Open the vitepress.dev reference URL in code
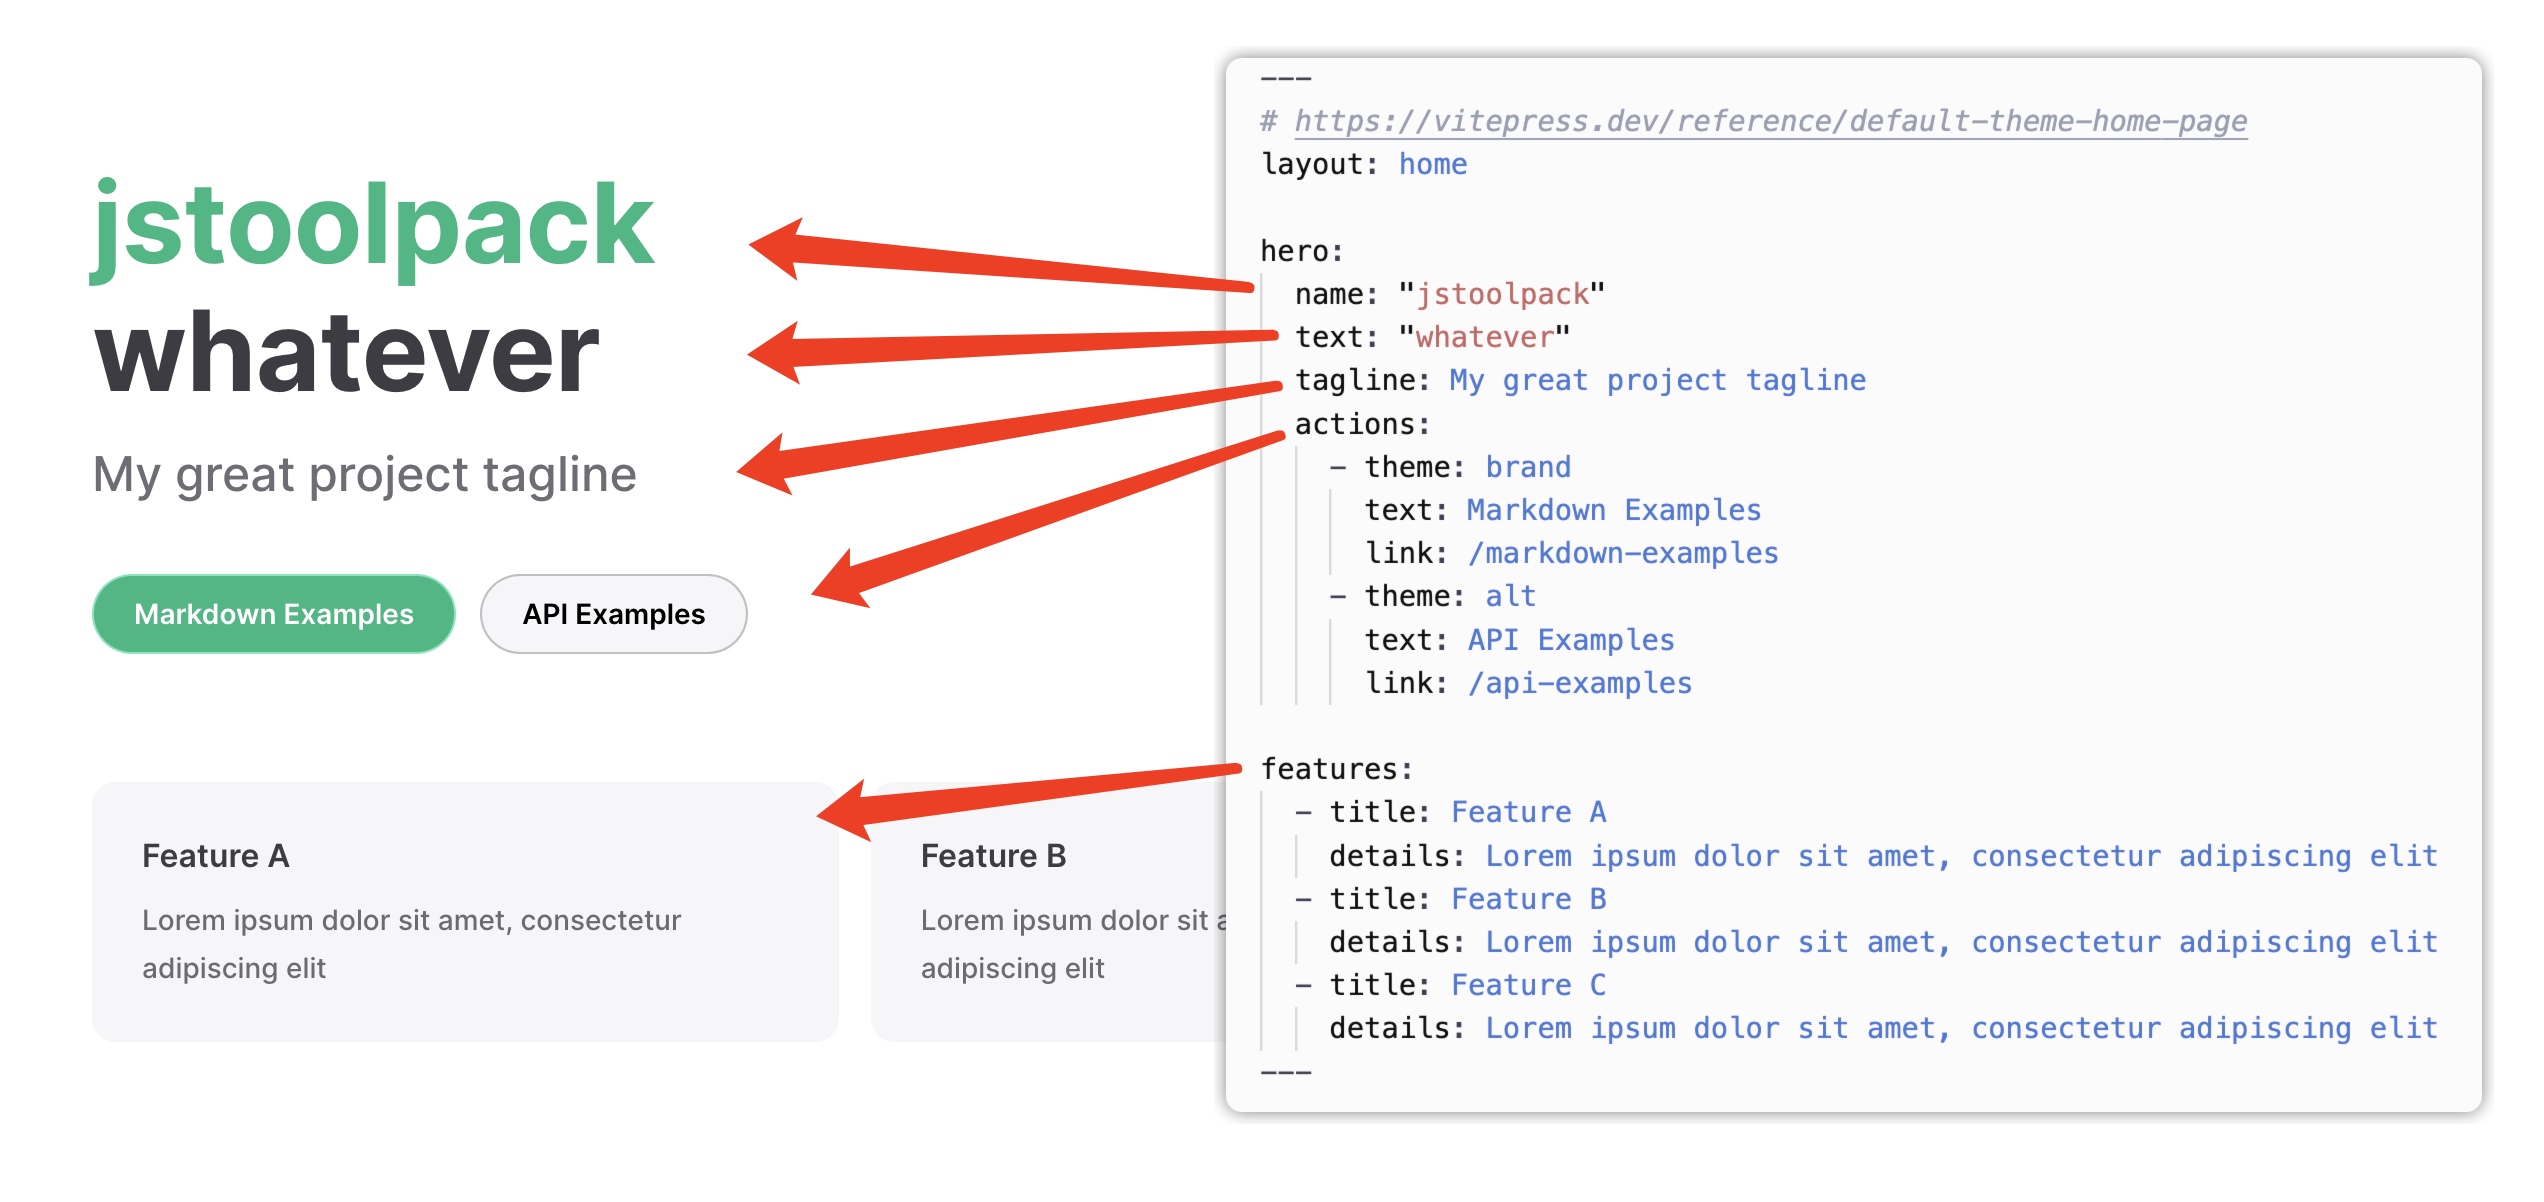2544x1202 pixels. (x=1770, y=121)
